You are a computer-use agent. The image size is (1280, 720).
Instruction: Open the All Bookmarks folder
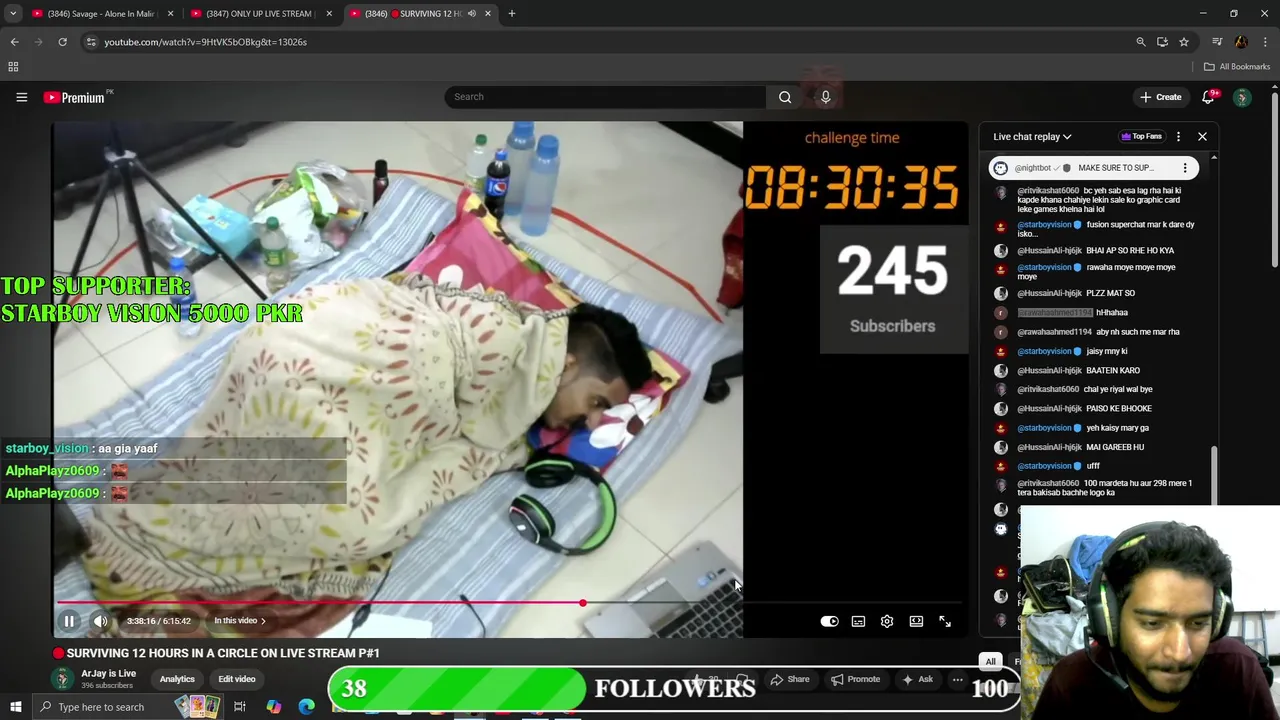pyautogui.click(x=1237, y=67)
